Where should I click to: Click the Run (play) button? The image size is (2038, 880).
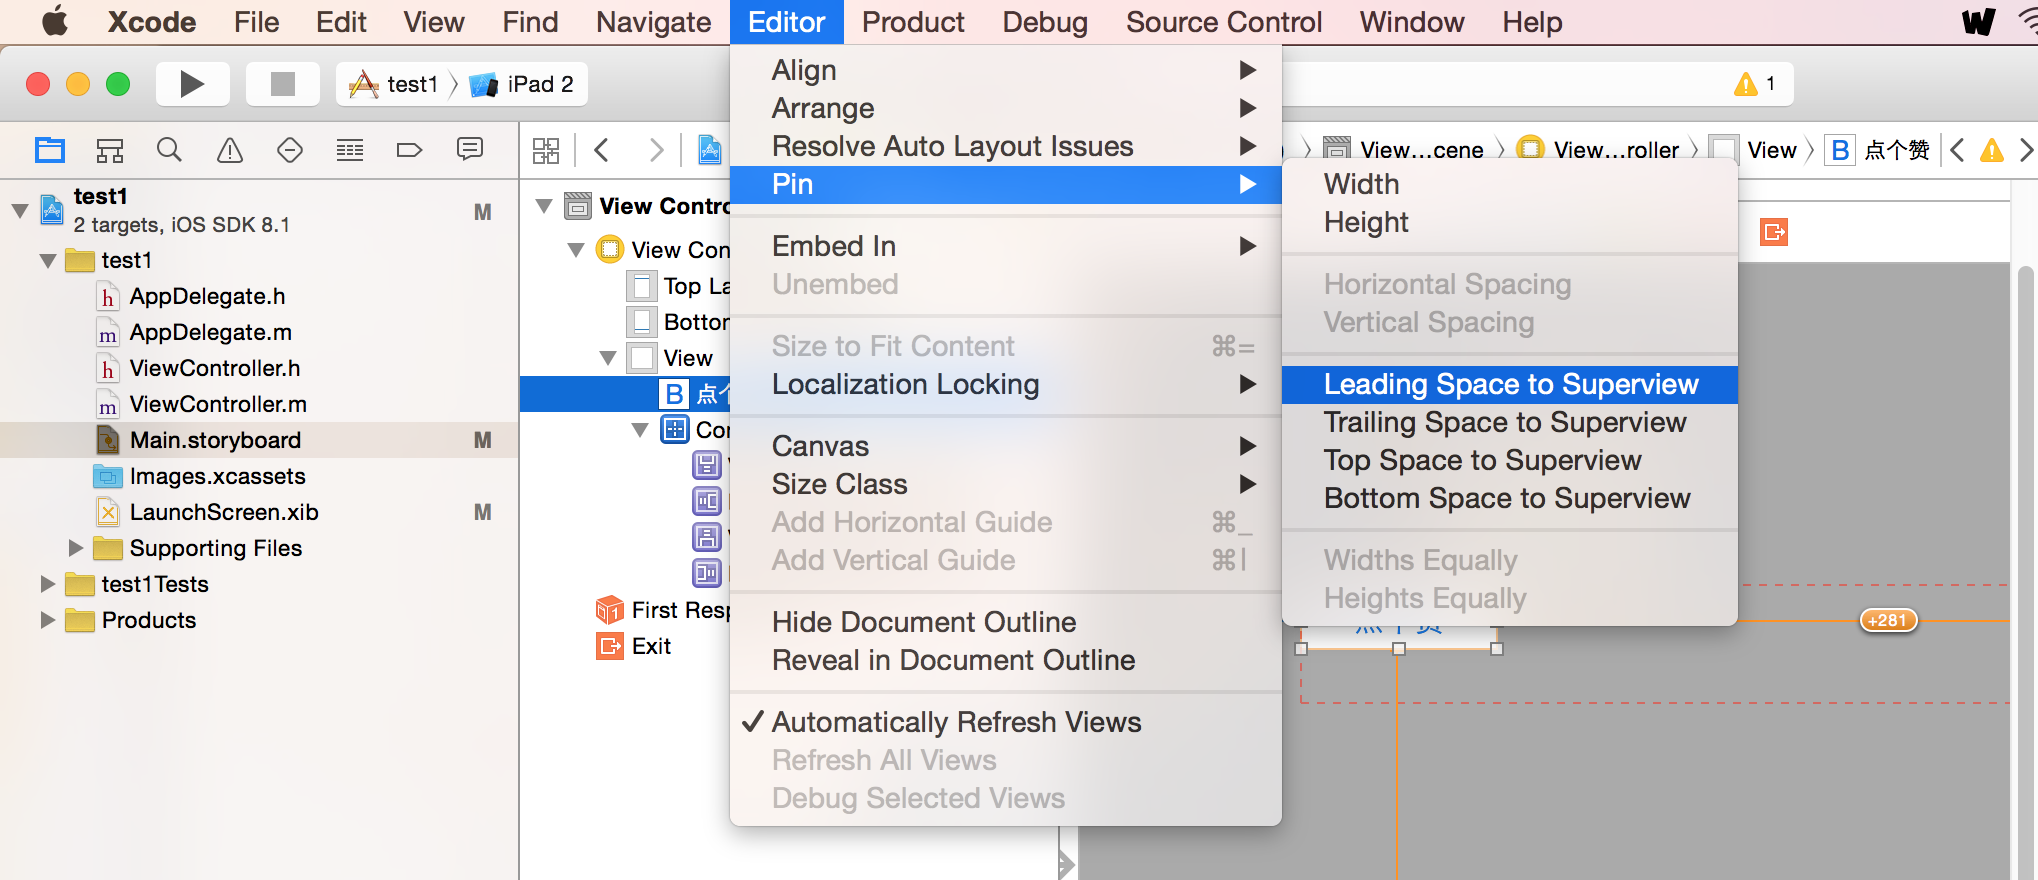192,84
